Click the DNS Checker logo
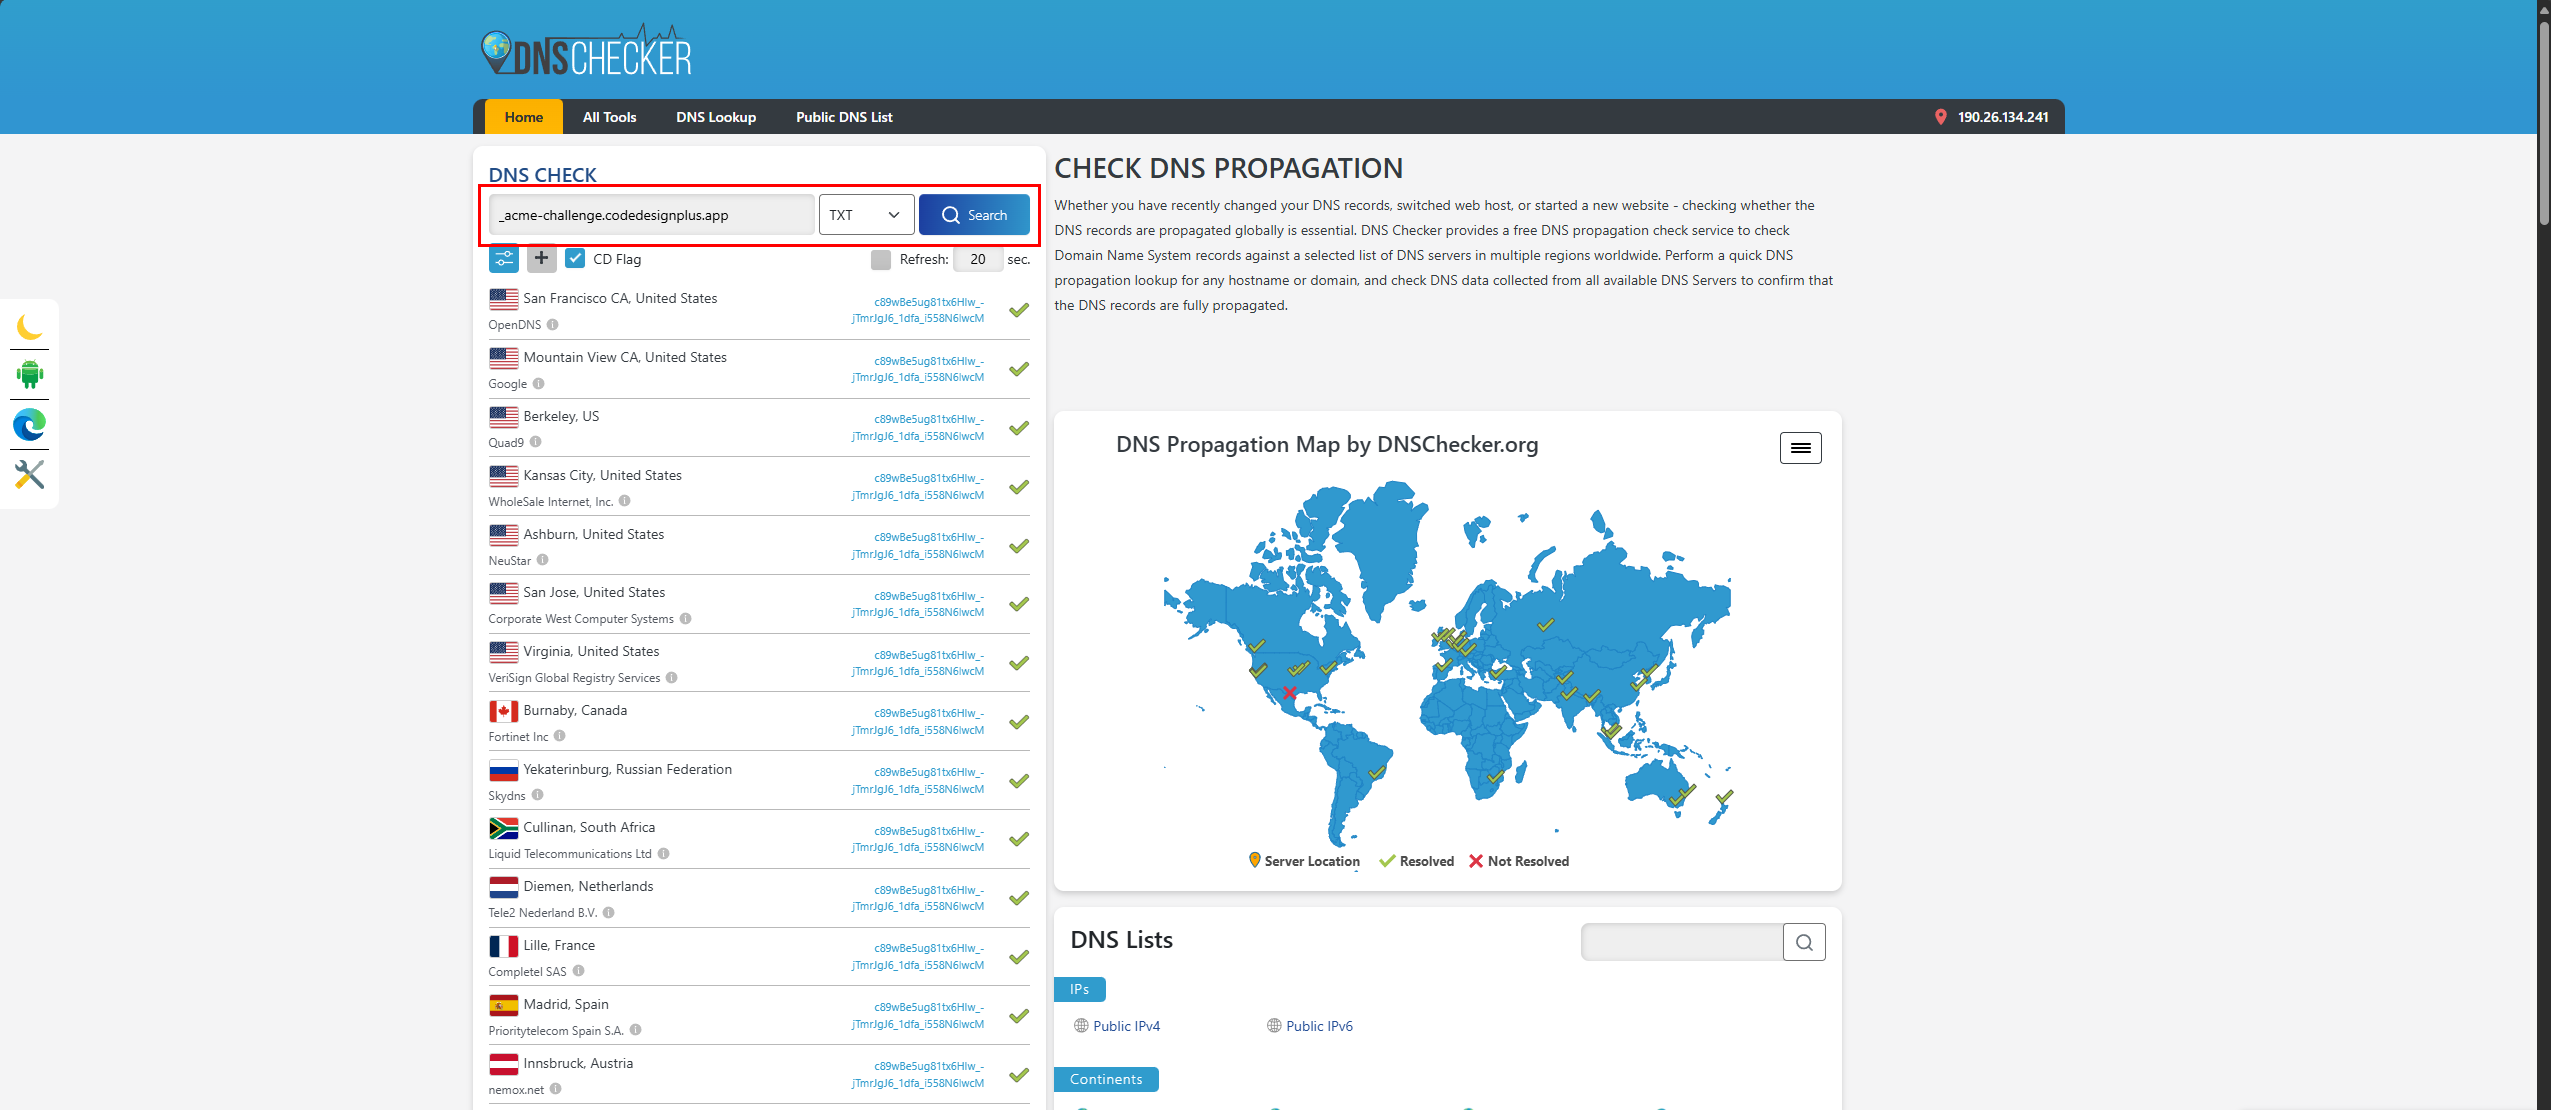Viewport: 2551px width, 1110px height. 586,52
